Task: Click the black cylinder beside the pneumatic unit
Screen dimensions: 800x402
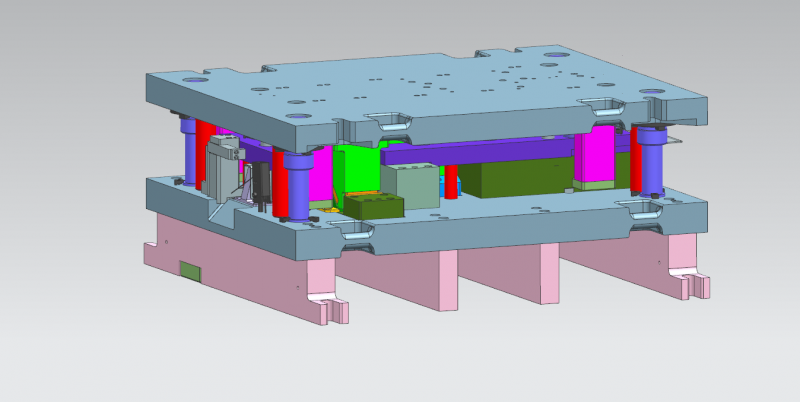Action: (x=261, y=185)
